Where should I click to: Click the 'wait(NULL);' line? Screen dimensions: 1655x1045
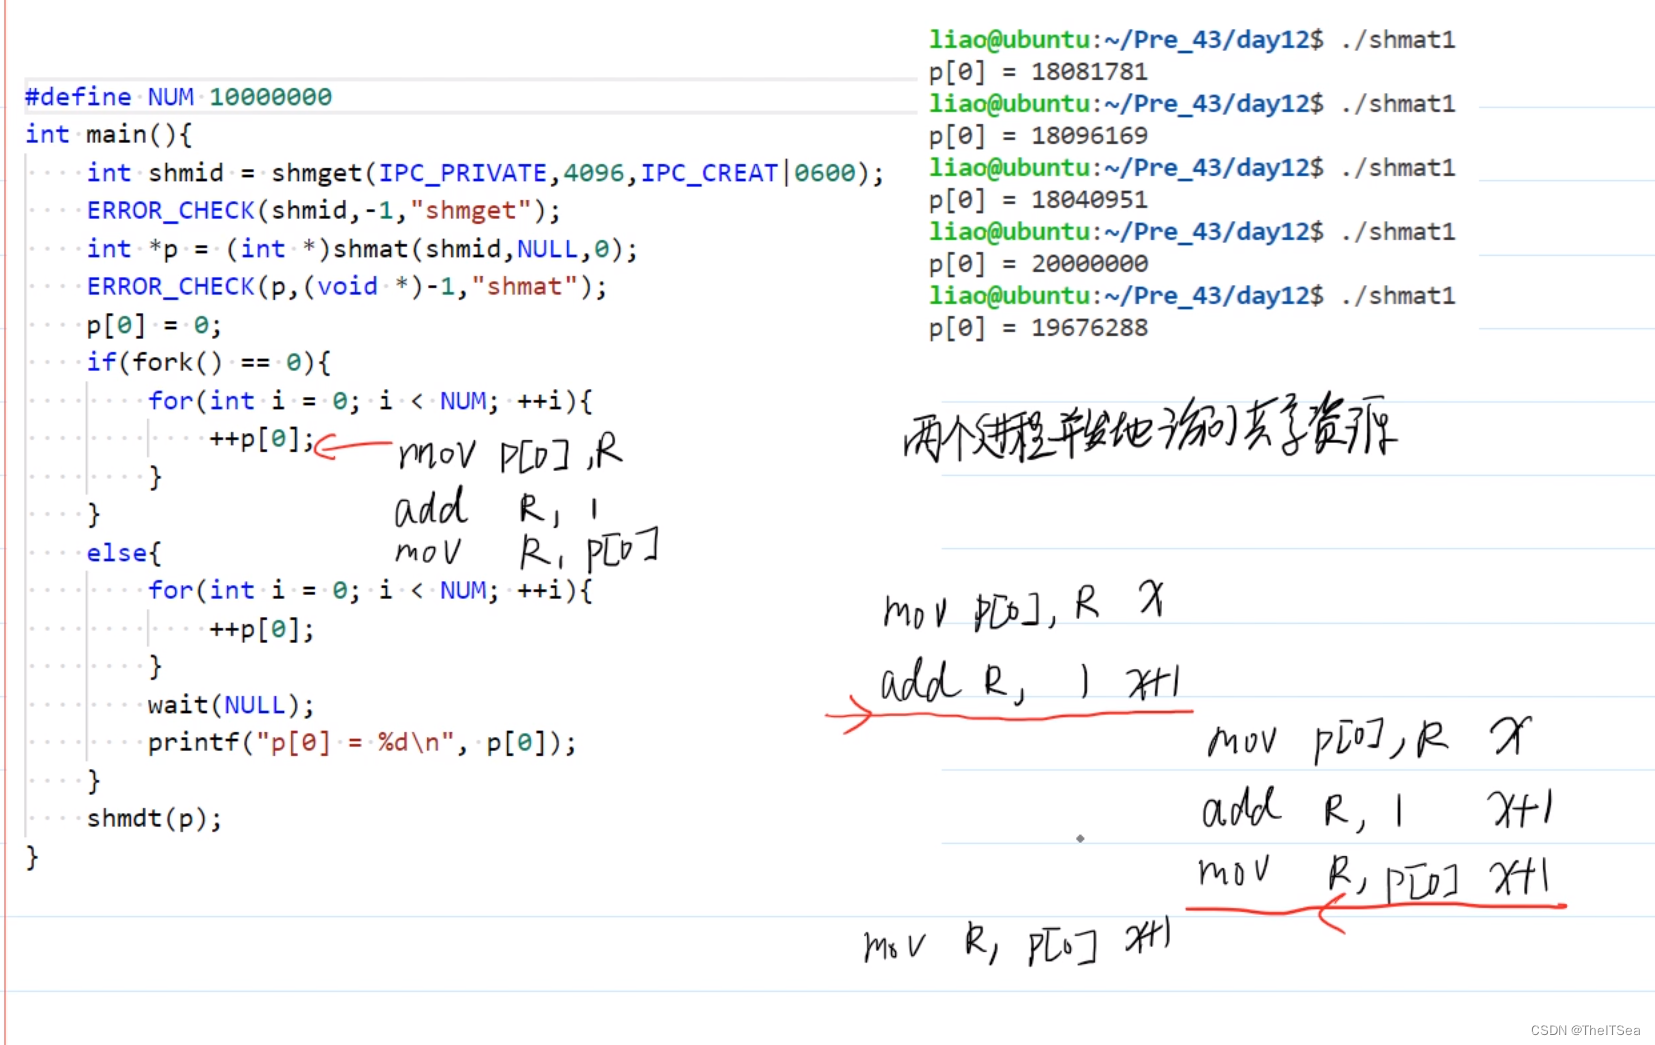(x=231, y=705)
